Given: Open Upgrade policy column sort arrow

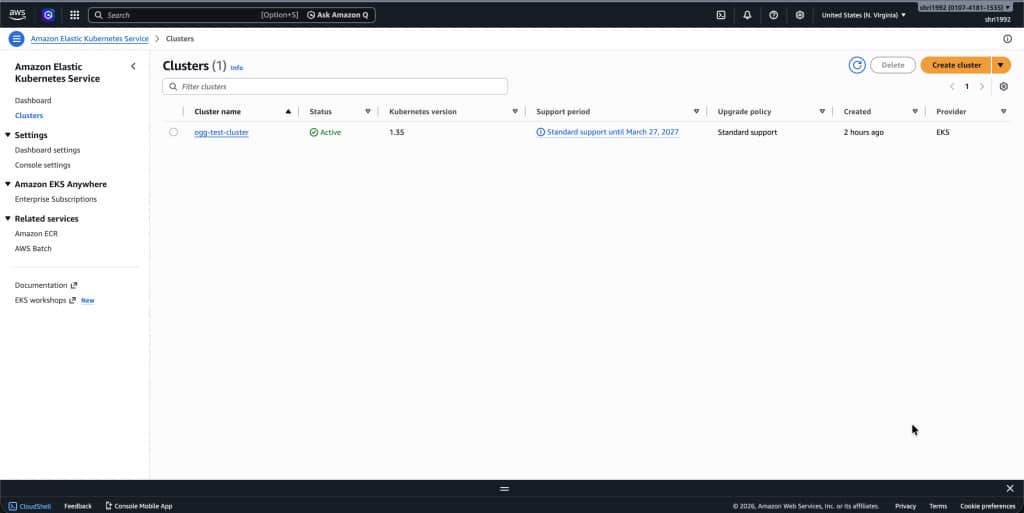Looking at the screenshot, I should 822,112.
